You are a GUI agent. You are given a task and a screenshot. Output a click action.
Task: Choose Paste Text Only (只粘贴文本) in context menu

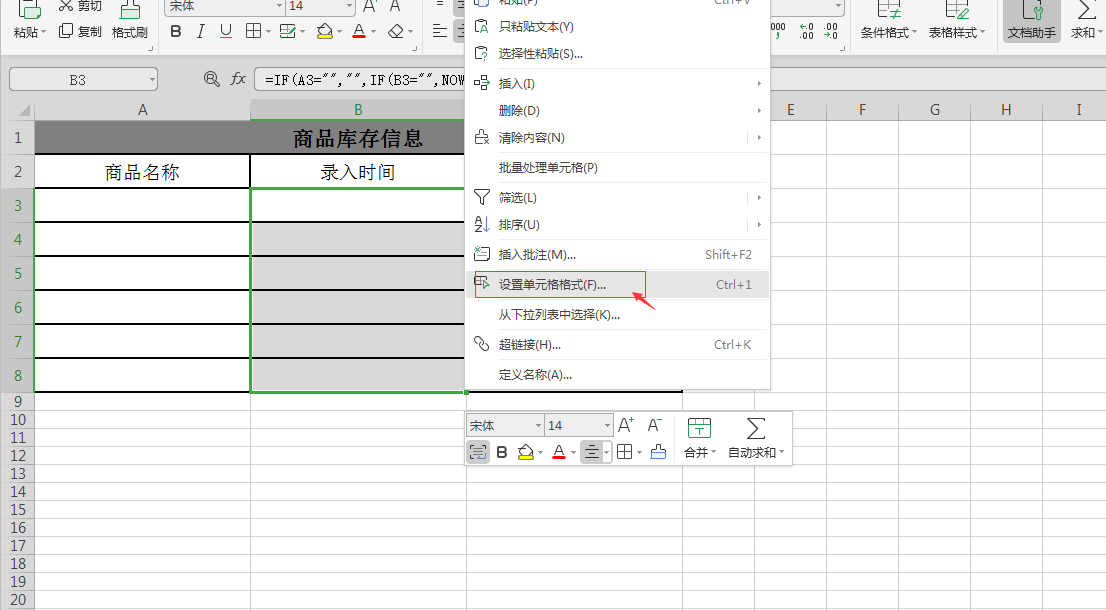click(617, 27)
